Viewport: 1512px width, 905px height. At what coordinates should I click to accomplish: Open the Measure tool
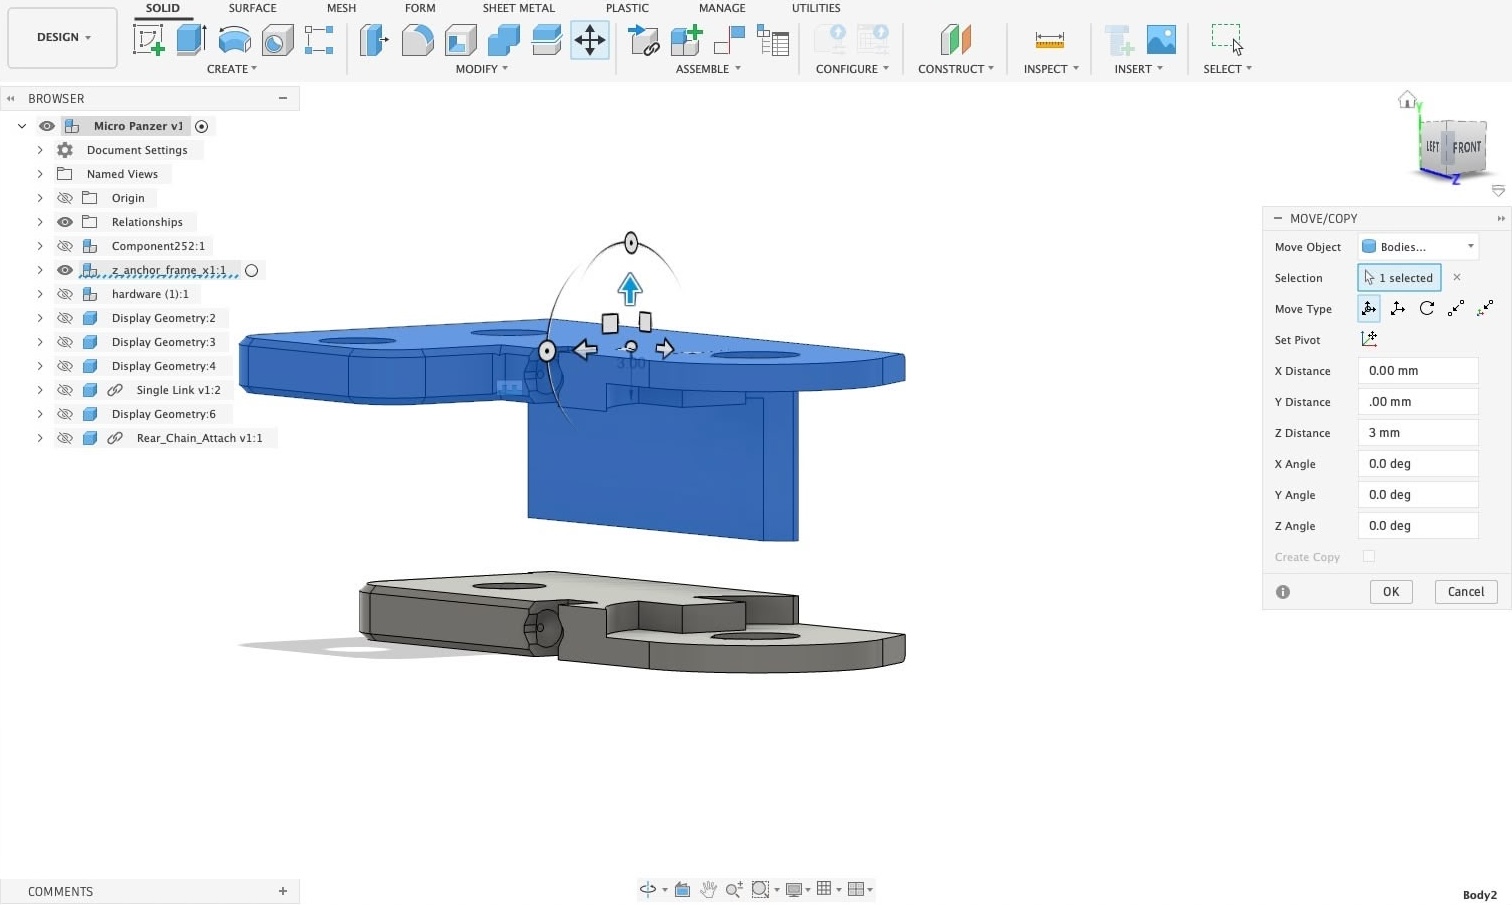[1049, 40]
